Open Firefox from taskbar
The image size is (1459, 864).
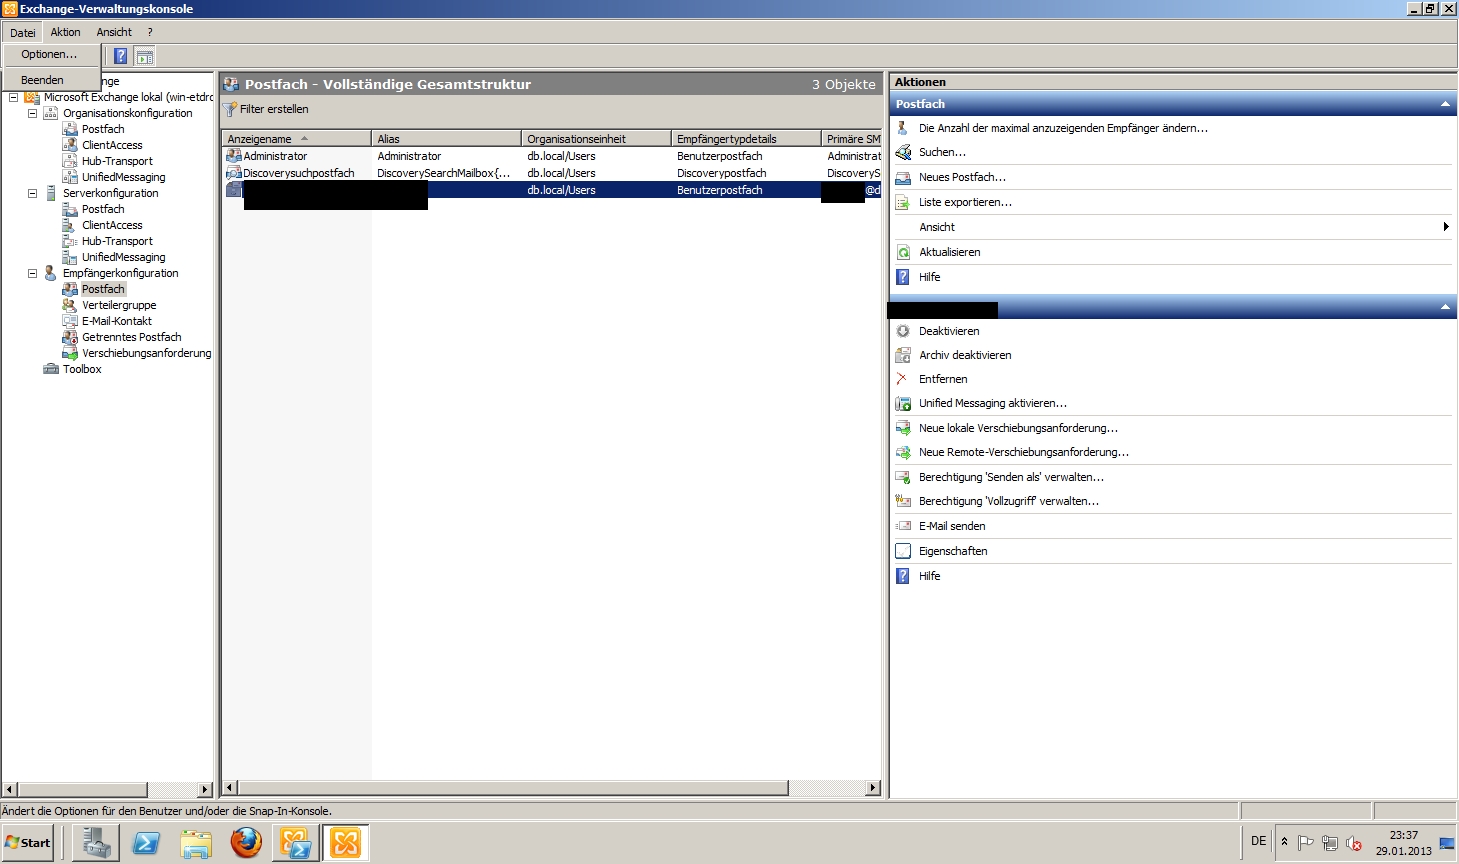coord(246,843)
